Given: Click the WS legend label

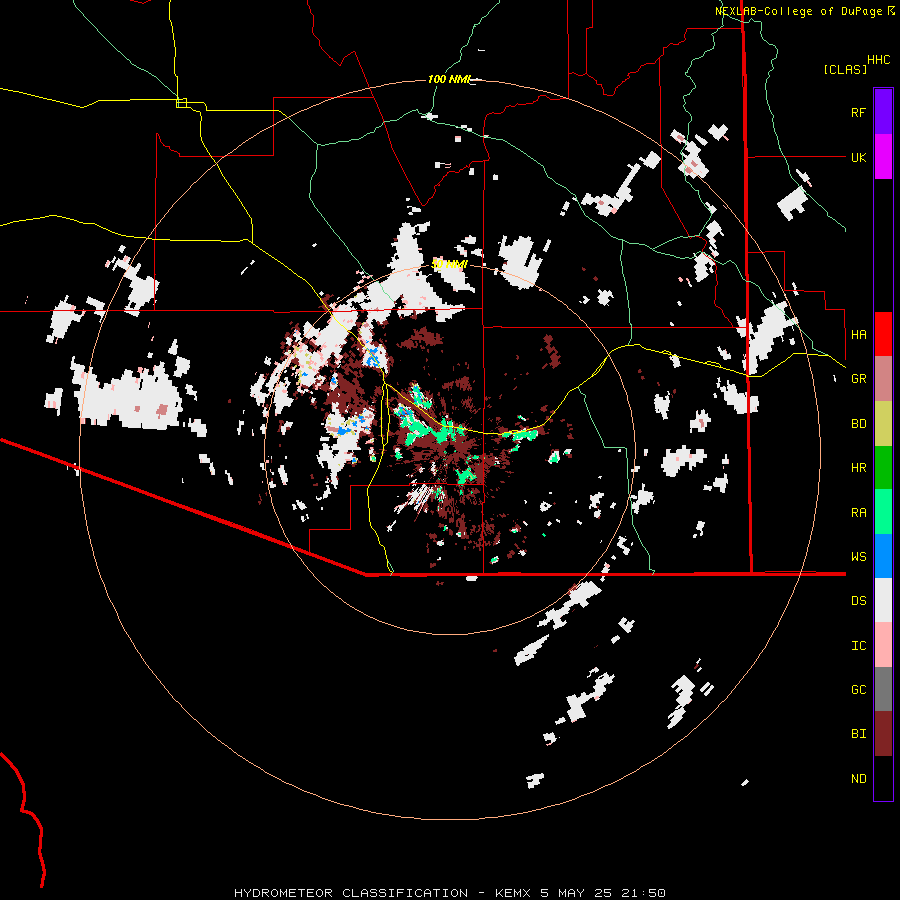Looking at the screenshot, I should (858, 557).
